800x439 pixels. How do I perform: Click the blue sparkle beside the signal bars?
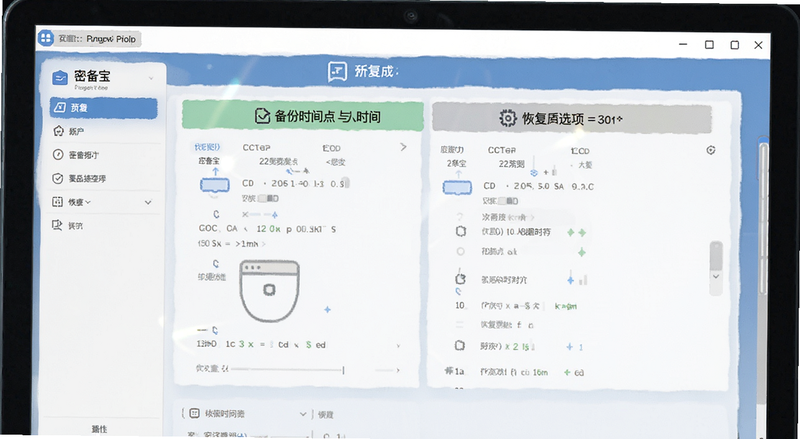click(570, 280)
